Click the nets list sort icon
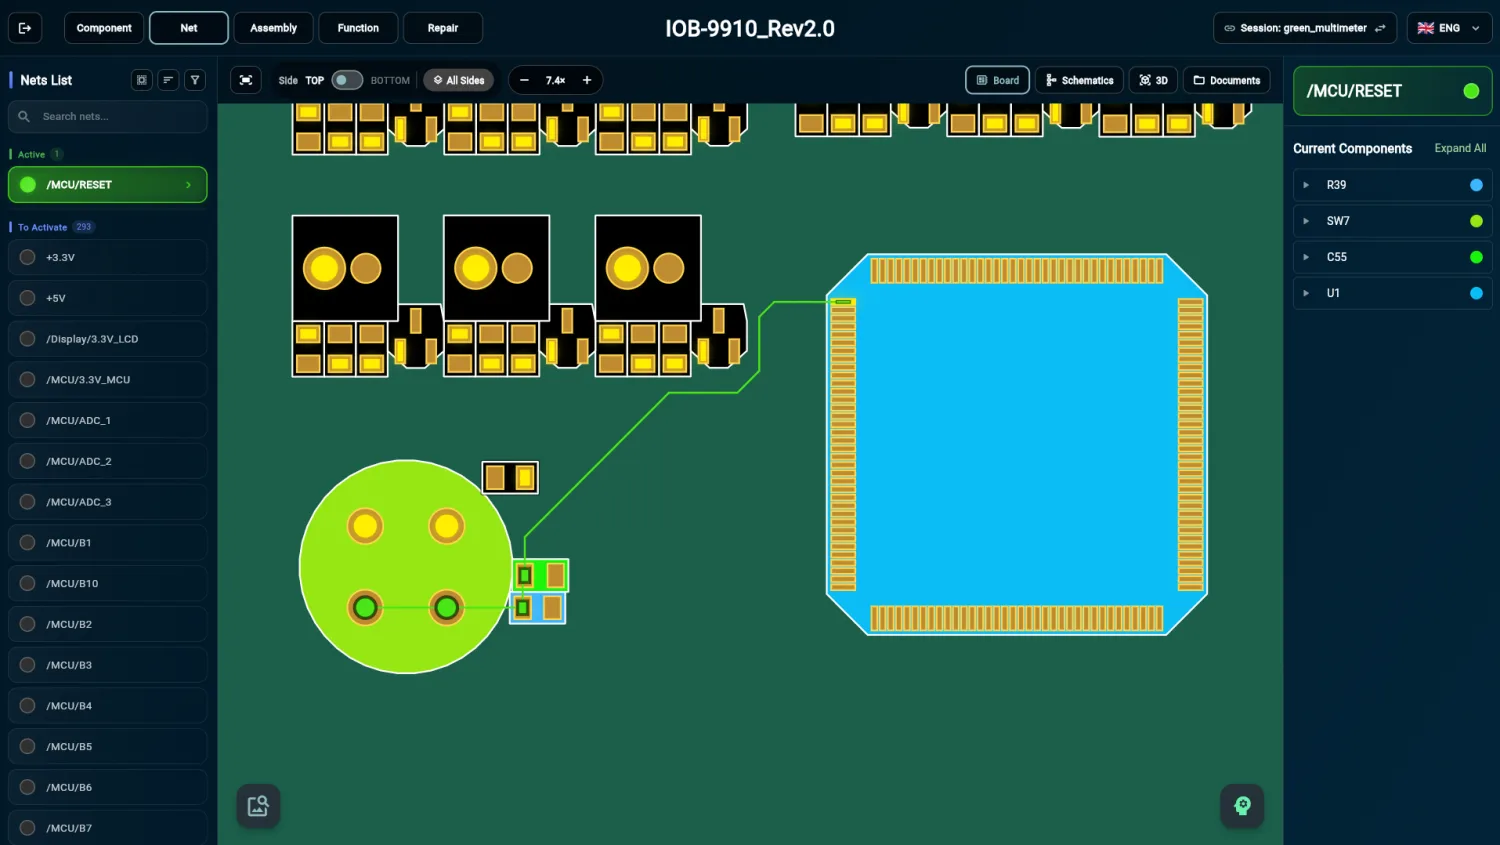The width and height of the screenshot is (1500, 845). (168, 80)
